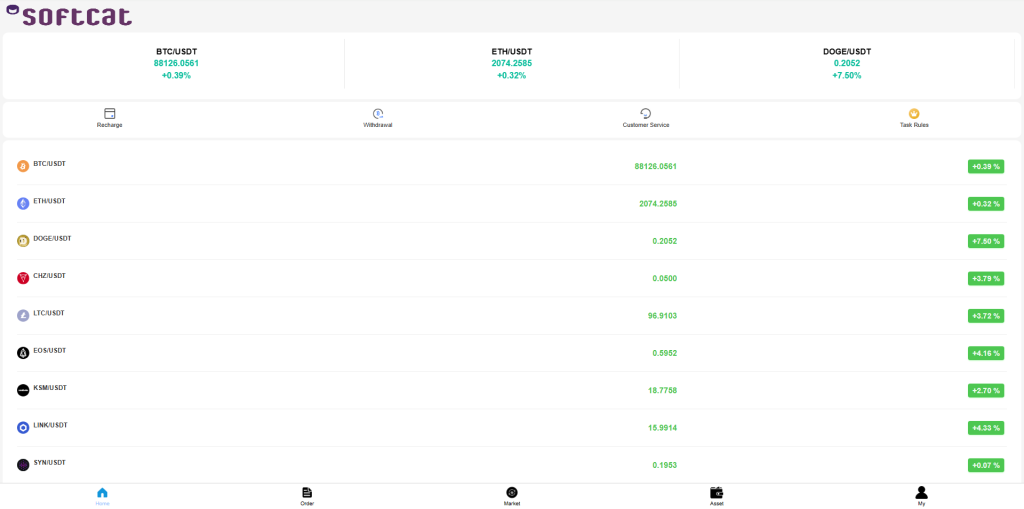
Task: Click the EOS coin icon
Action: (23, 353)
